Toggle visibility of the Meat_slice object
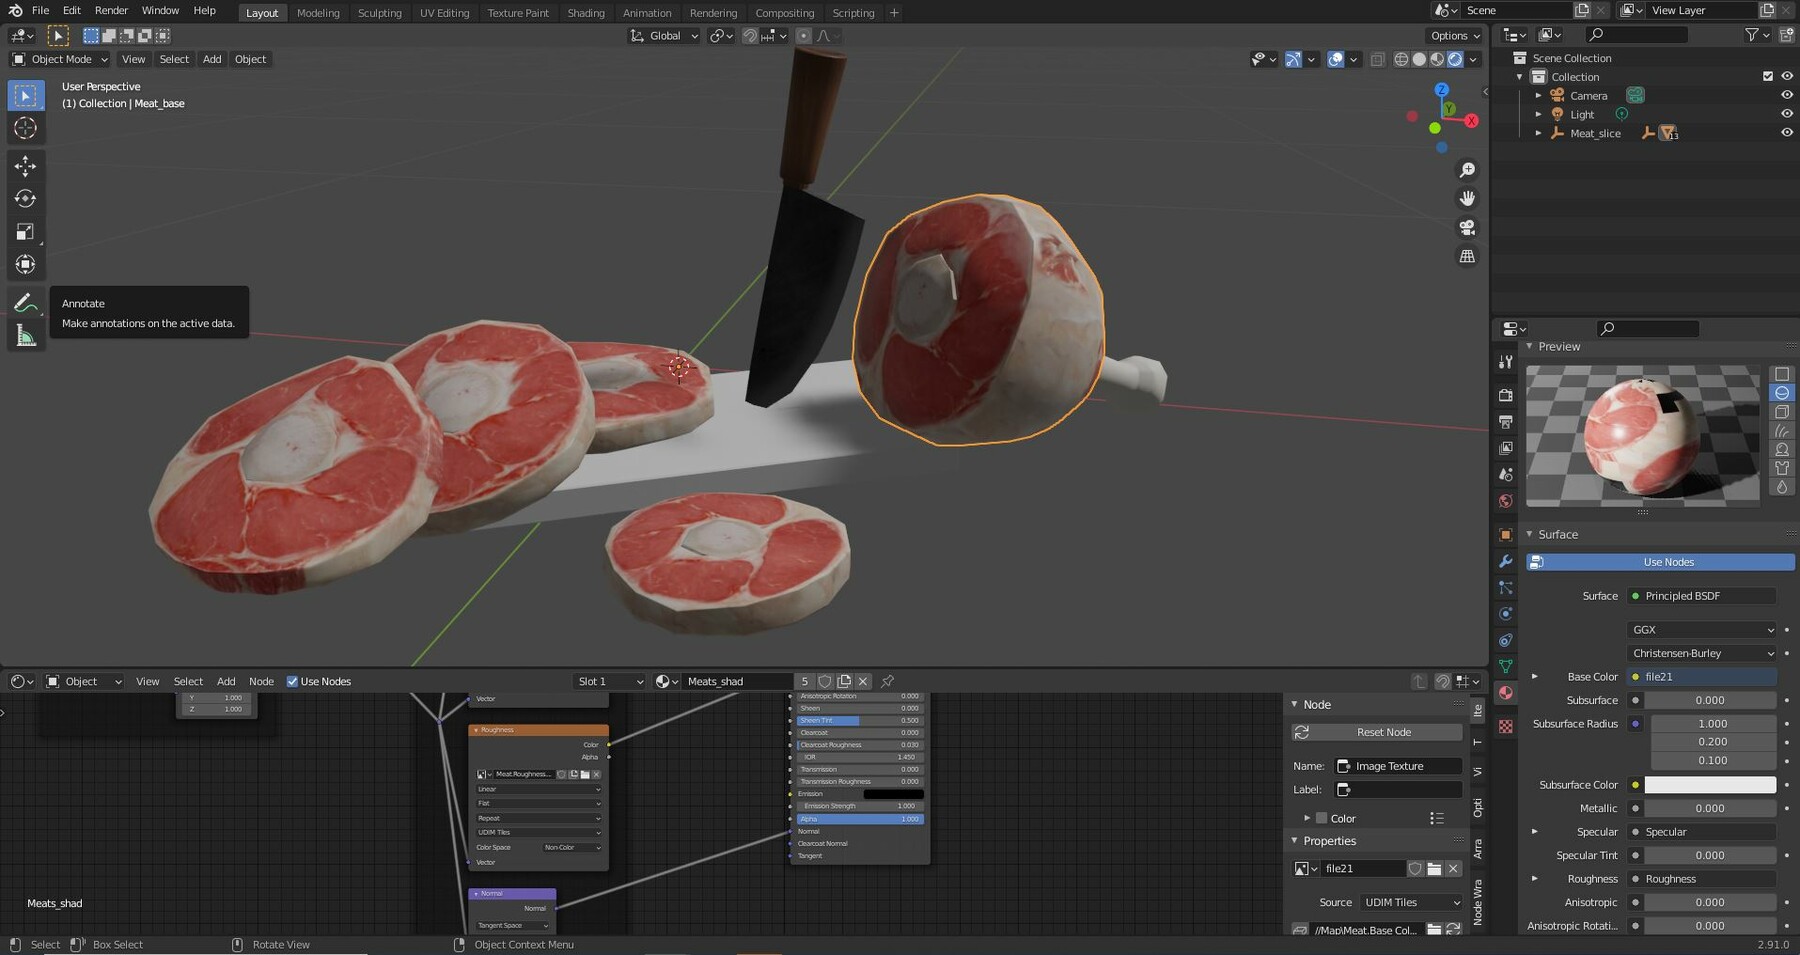The width and height of the screenshot is (1800, 955). pyautogui.click(x=1787, y=132)
